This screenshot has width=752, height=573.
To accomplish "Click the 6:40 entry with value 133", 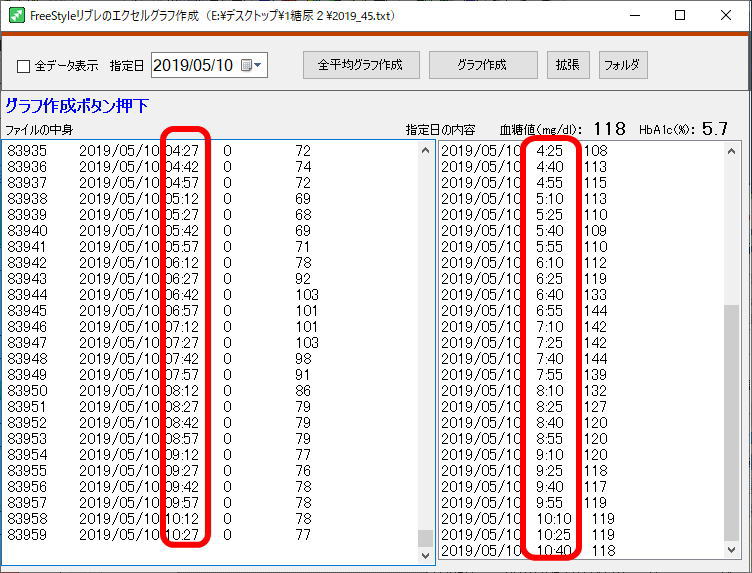I will coord(524,295).
